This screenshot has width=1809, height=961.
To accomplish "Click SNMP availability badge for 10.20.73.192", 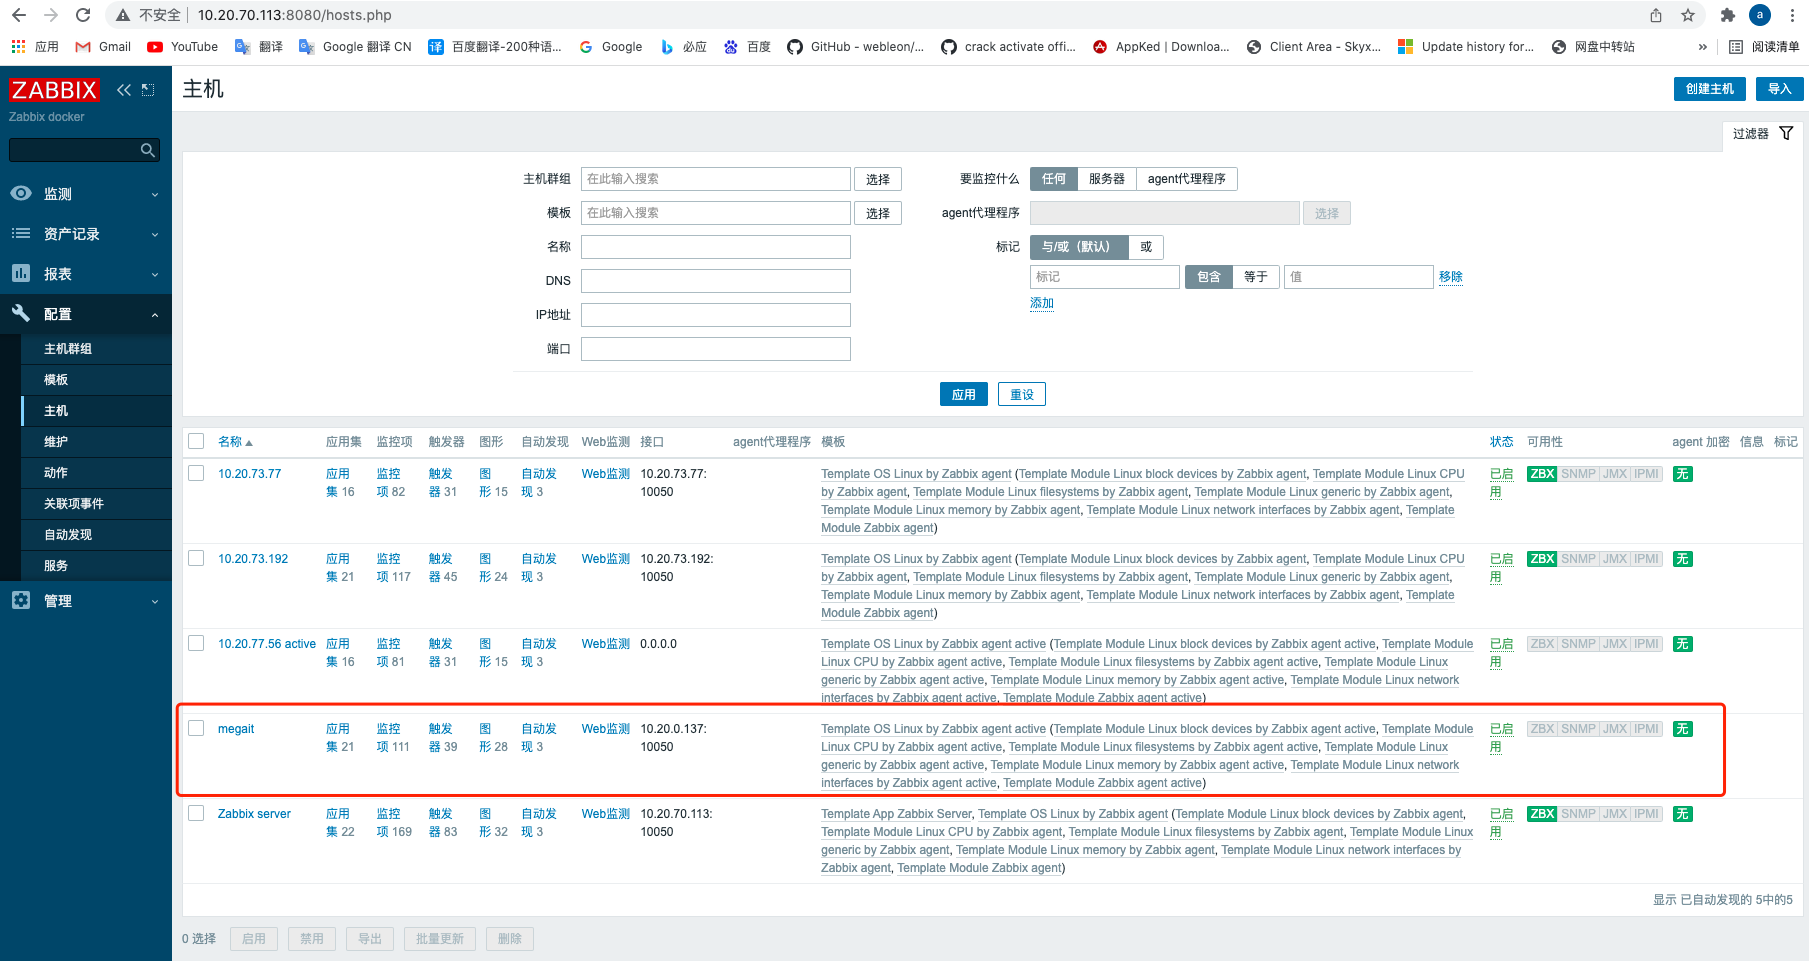I will point(1578,559).
